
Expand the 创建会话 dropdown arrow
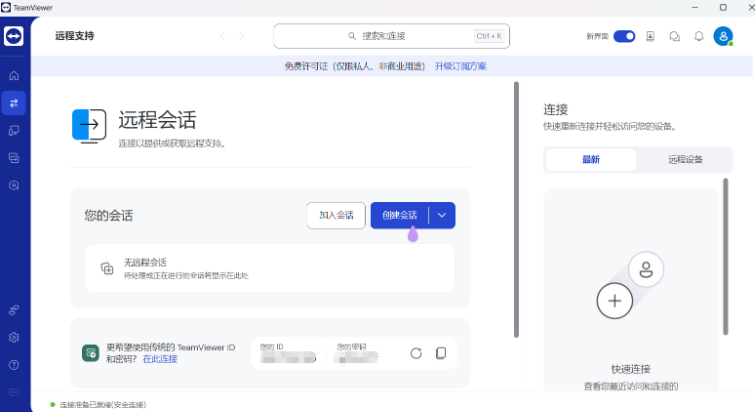(x=442, y=215)
